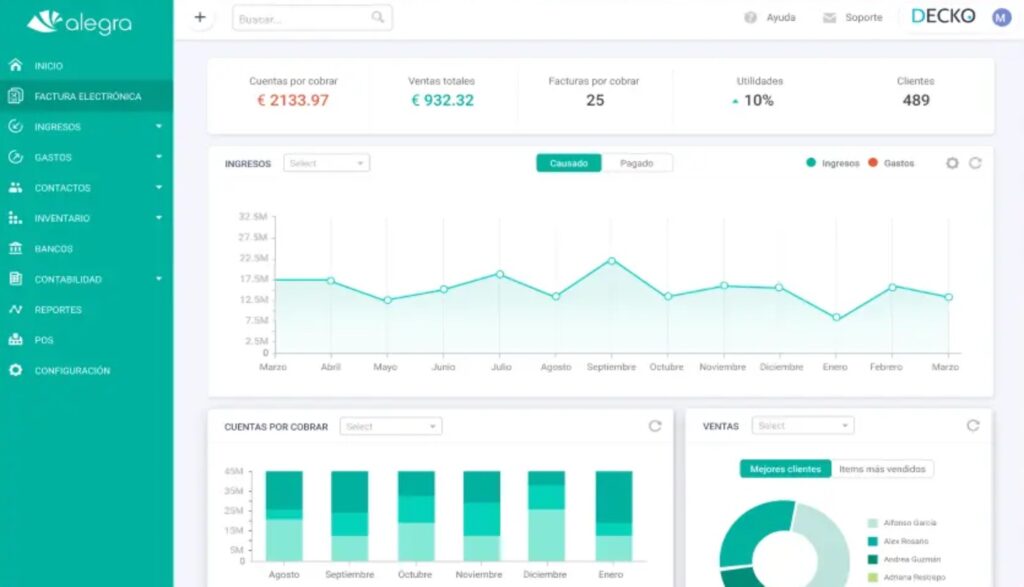Open the Bancos menu item
Viewport: 1024px width, 587px height.
pos(86,249)
